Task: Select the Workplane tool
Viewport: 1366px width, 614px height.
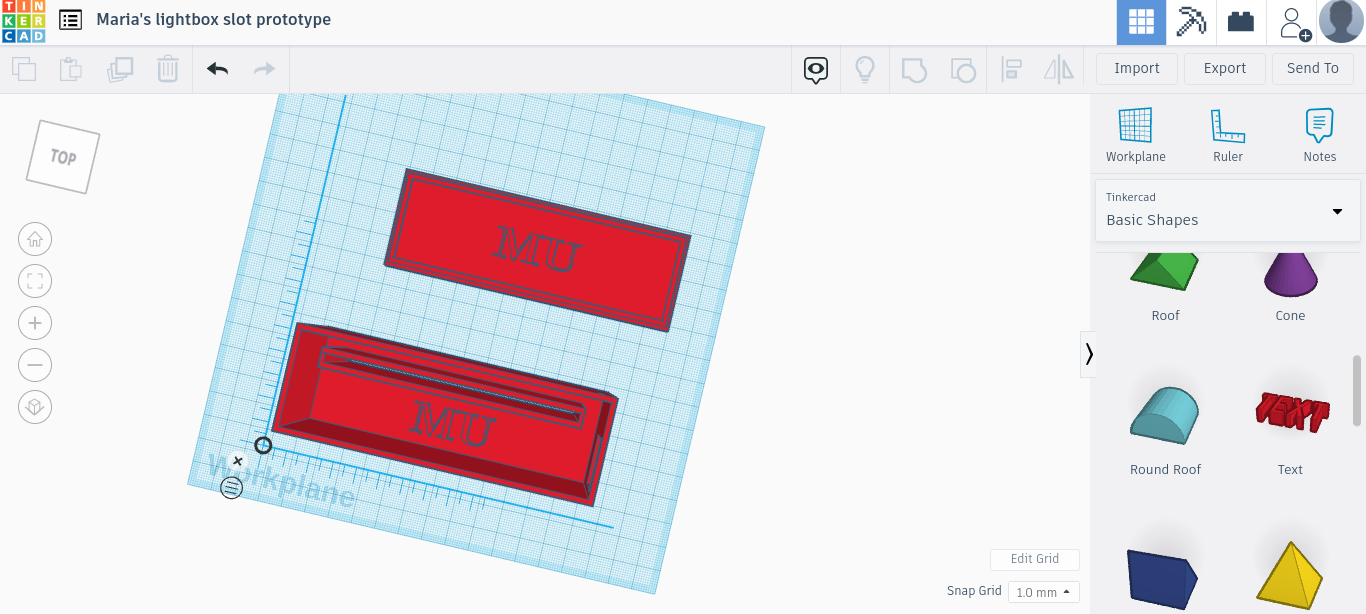Action: point(1136,135)
